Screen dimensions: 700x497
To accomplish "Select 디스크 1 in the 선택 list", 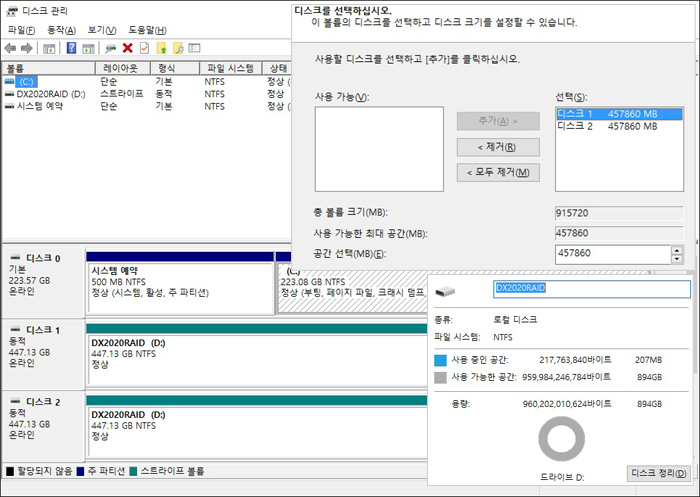I will point(619,114).
